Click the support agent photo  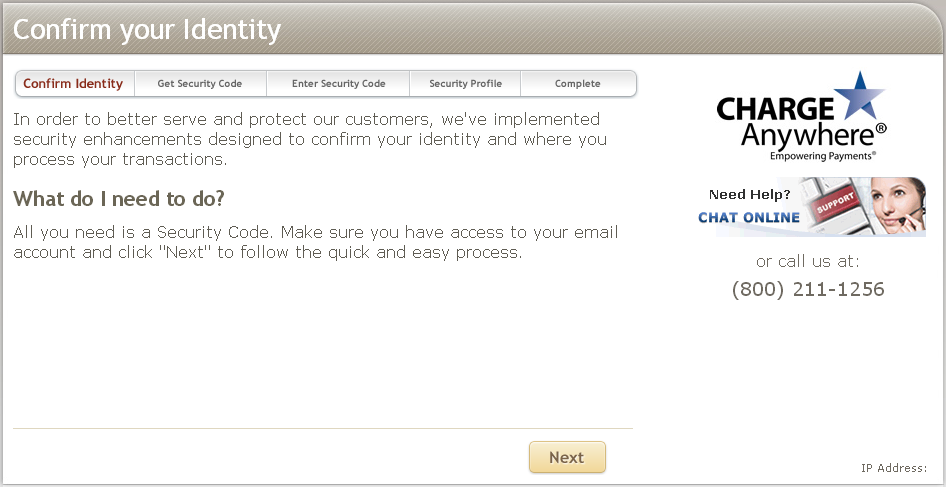pyautogui.click(x=898, y=206)
